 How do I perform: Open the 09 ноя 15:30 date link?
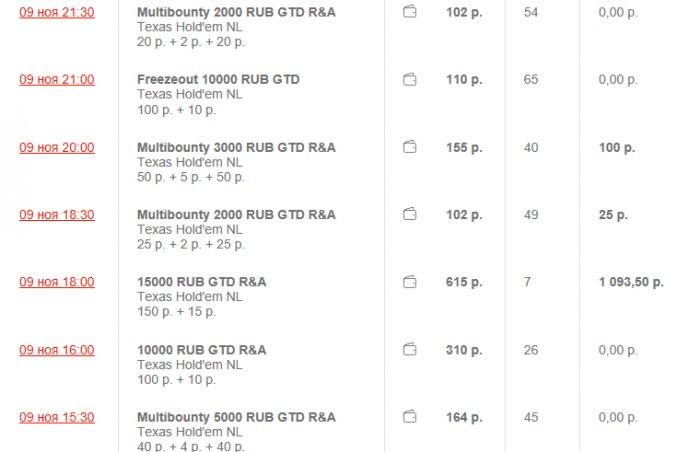tap(57, 417)
